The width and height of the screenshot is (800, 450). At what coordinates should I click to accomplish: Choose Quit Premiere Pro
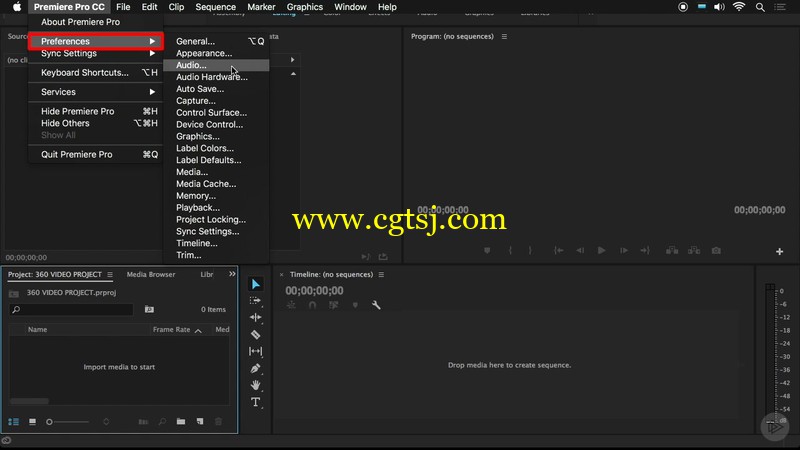click(x=96, y=155)
